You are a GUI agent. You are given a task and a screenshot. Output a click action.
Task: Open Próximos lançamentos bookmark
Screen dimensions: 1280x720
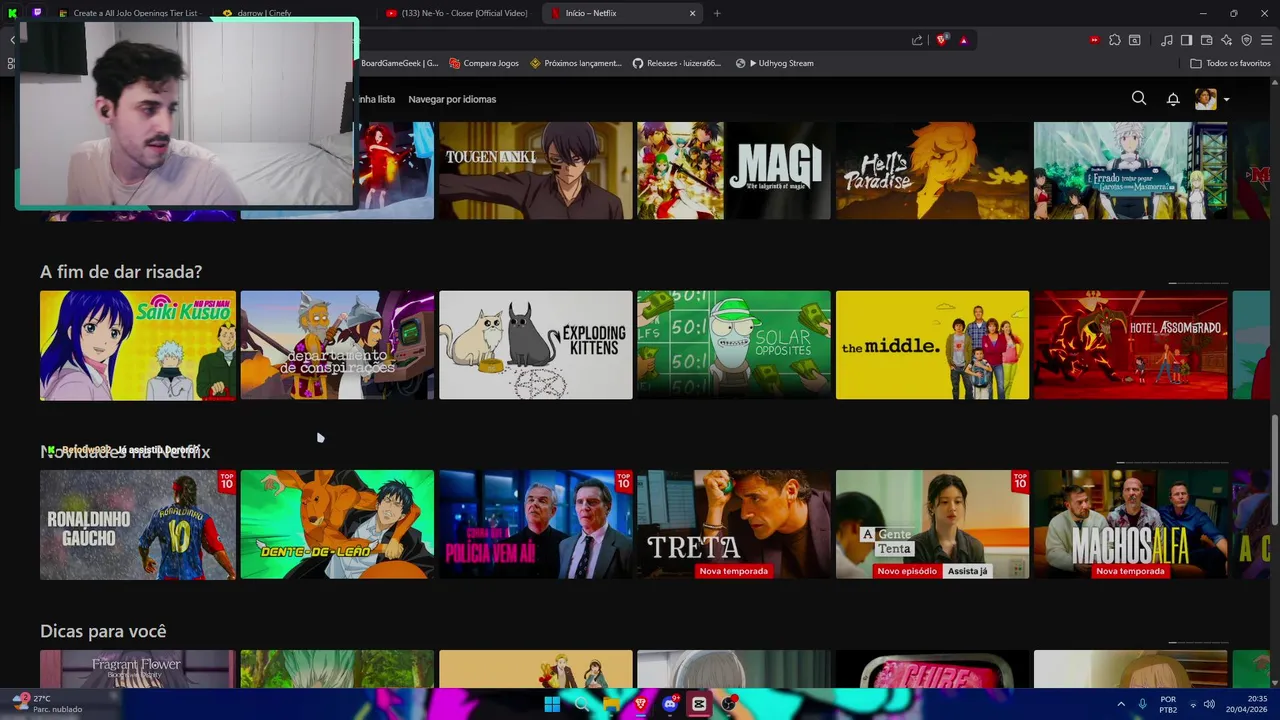point(576,63)
